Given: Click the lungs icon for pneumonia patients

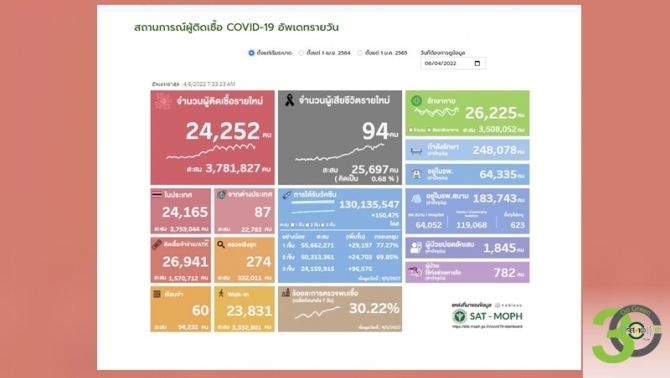Looking at the screenshot, I should pos(415,248).
